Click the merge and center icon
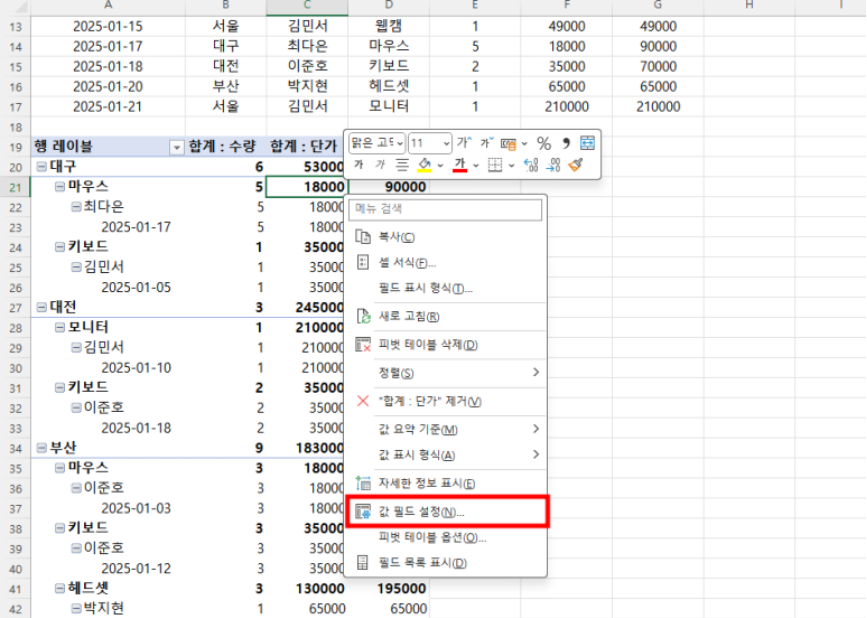Viewport: 867px width, 618px height. [587, 143]
